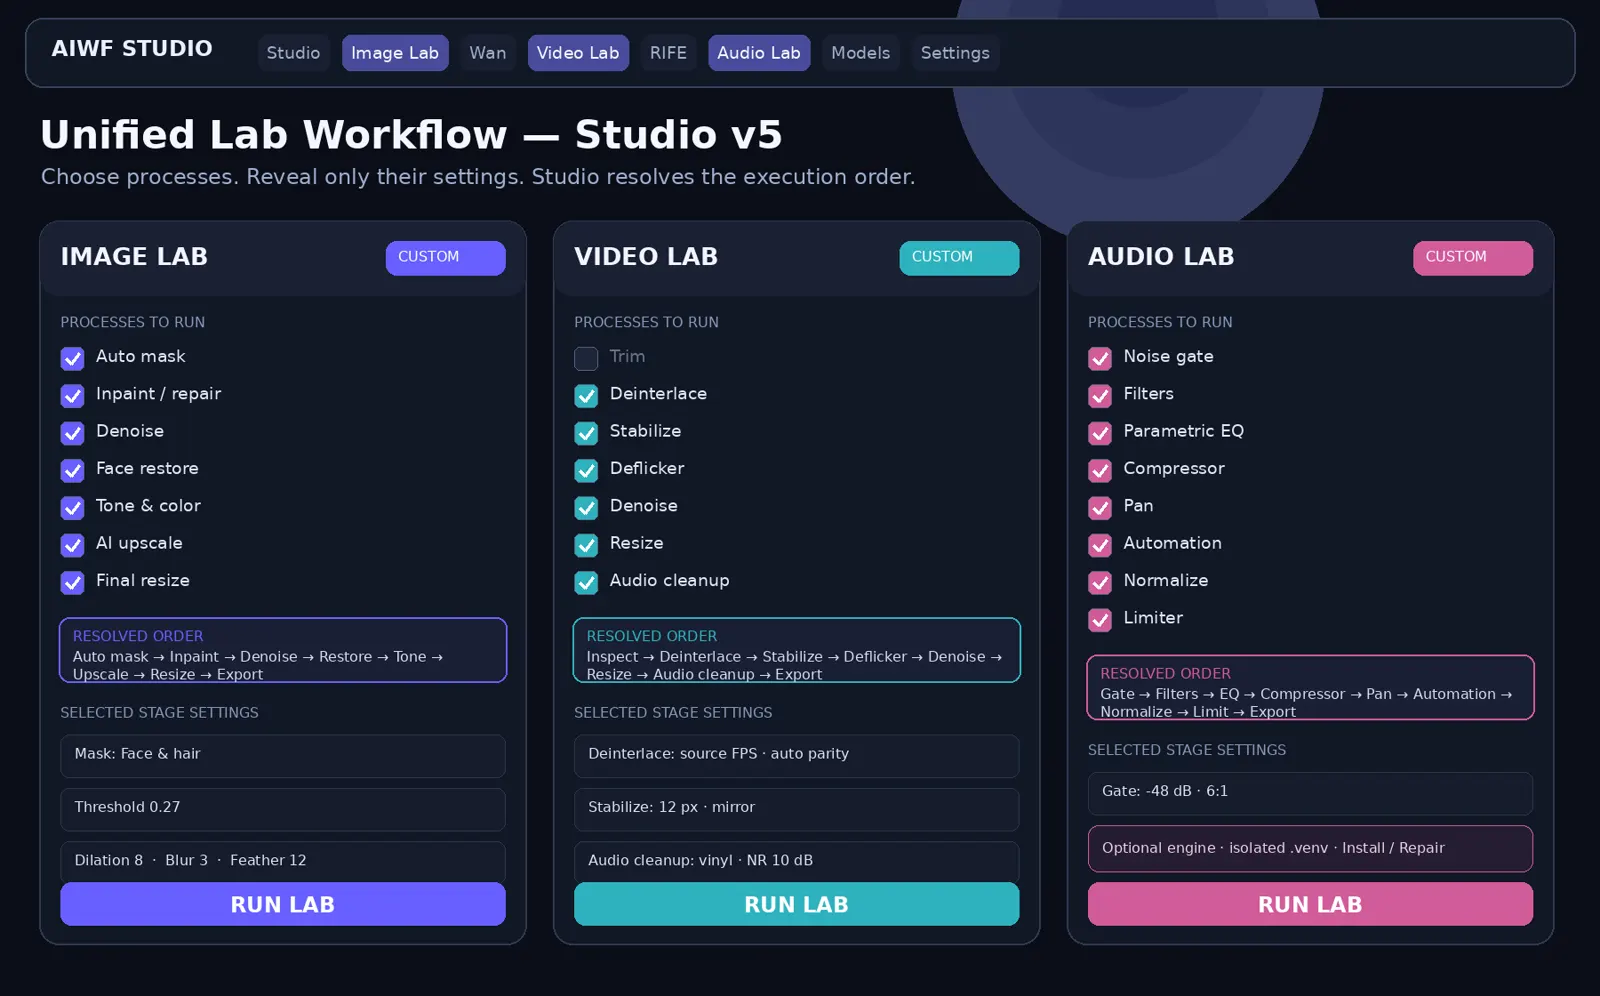Toggle Filters checkbox

[1100, 396]
